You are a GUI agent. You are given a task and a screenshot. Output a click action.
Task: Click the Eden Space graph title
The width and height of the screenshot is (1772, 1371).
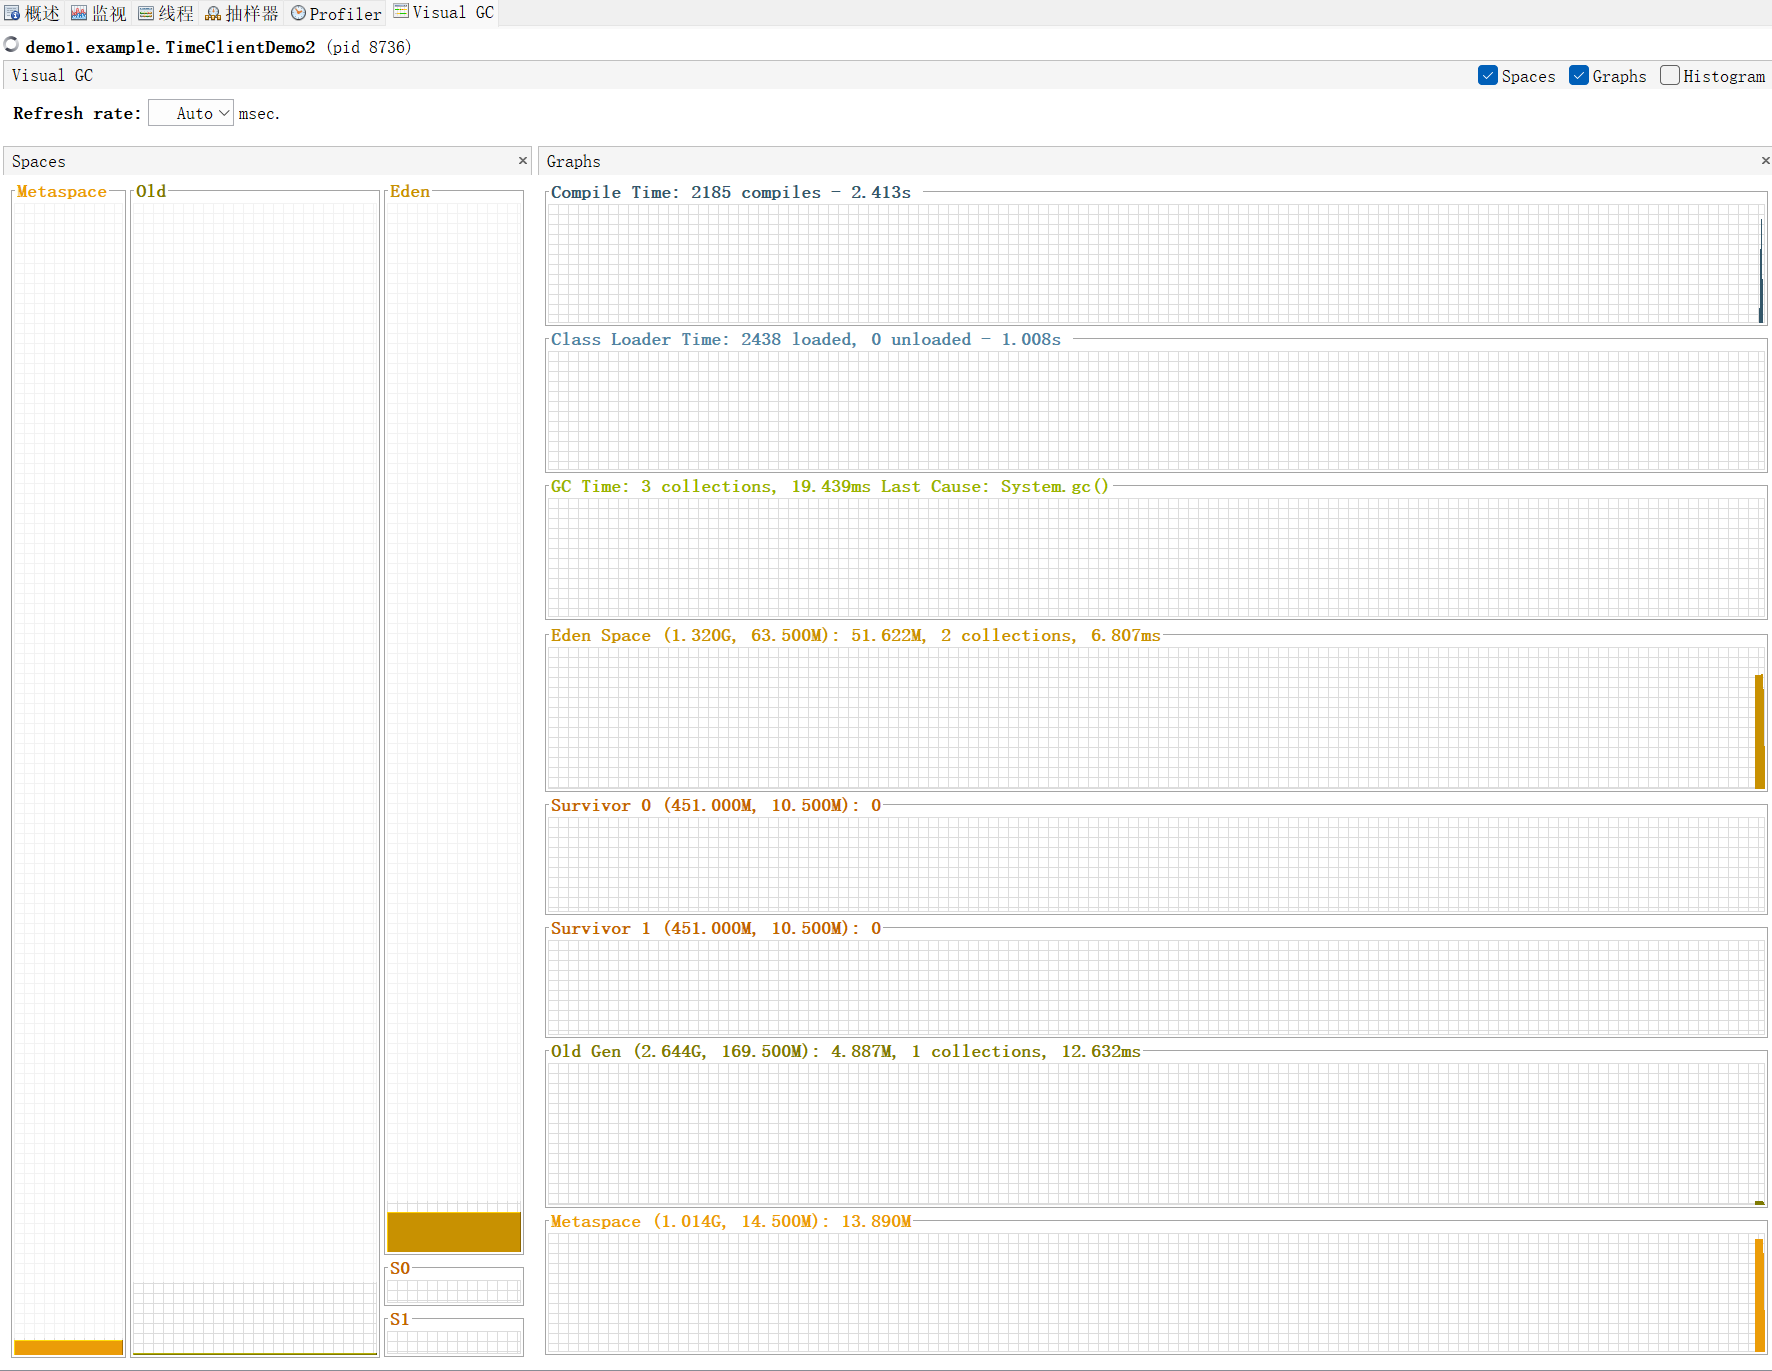click(855, 635)
